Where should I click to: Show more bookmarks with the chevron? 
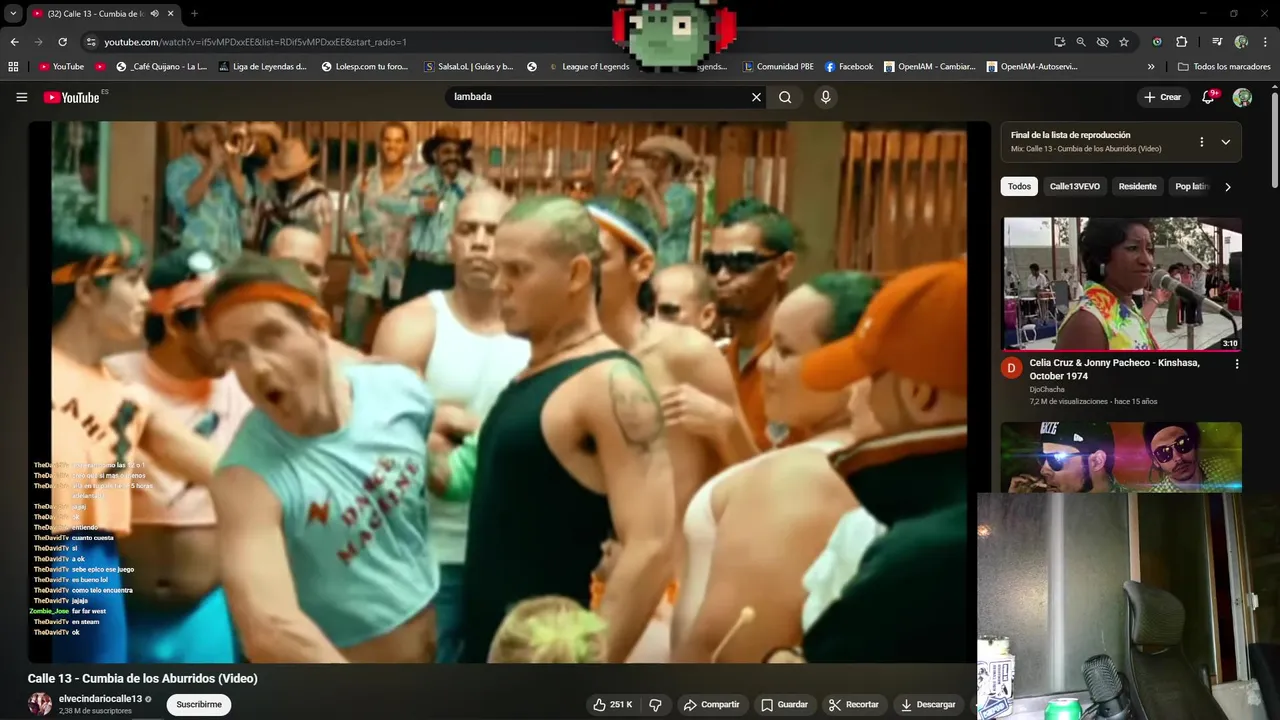(x=1151, y=67)
